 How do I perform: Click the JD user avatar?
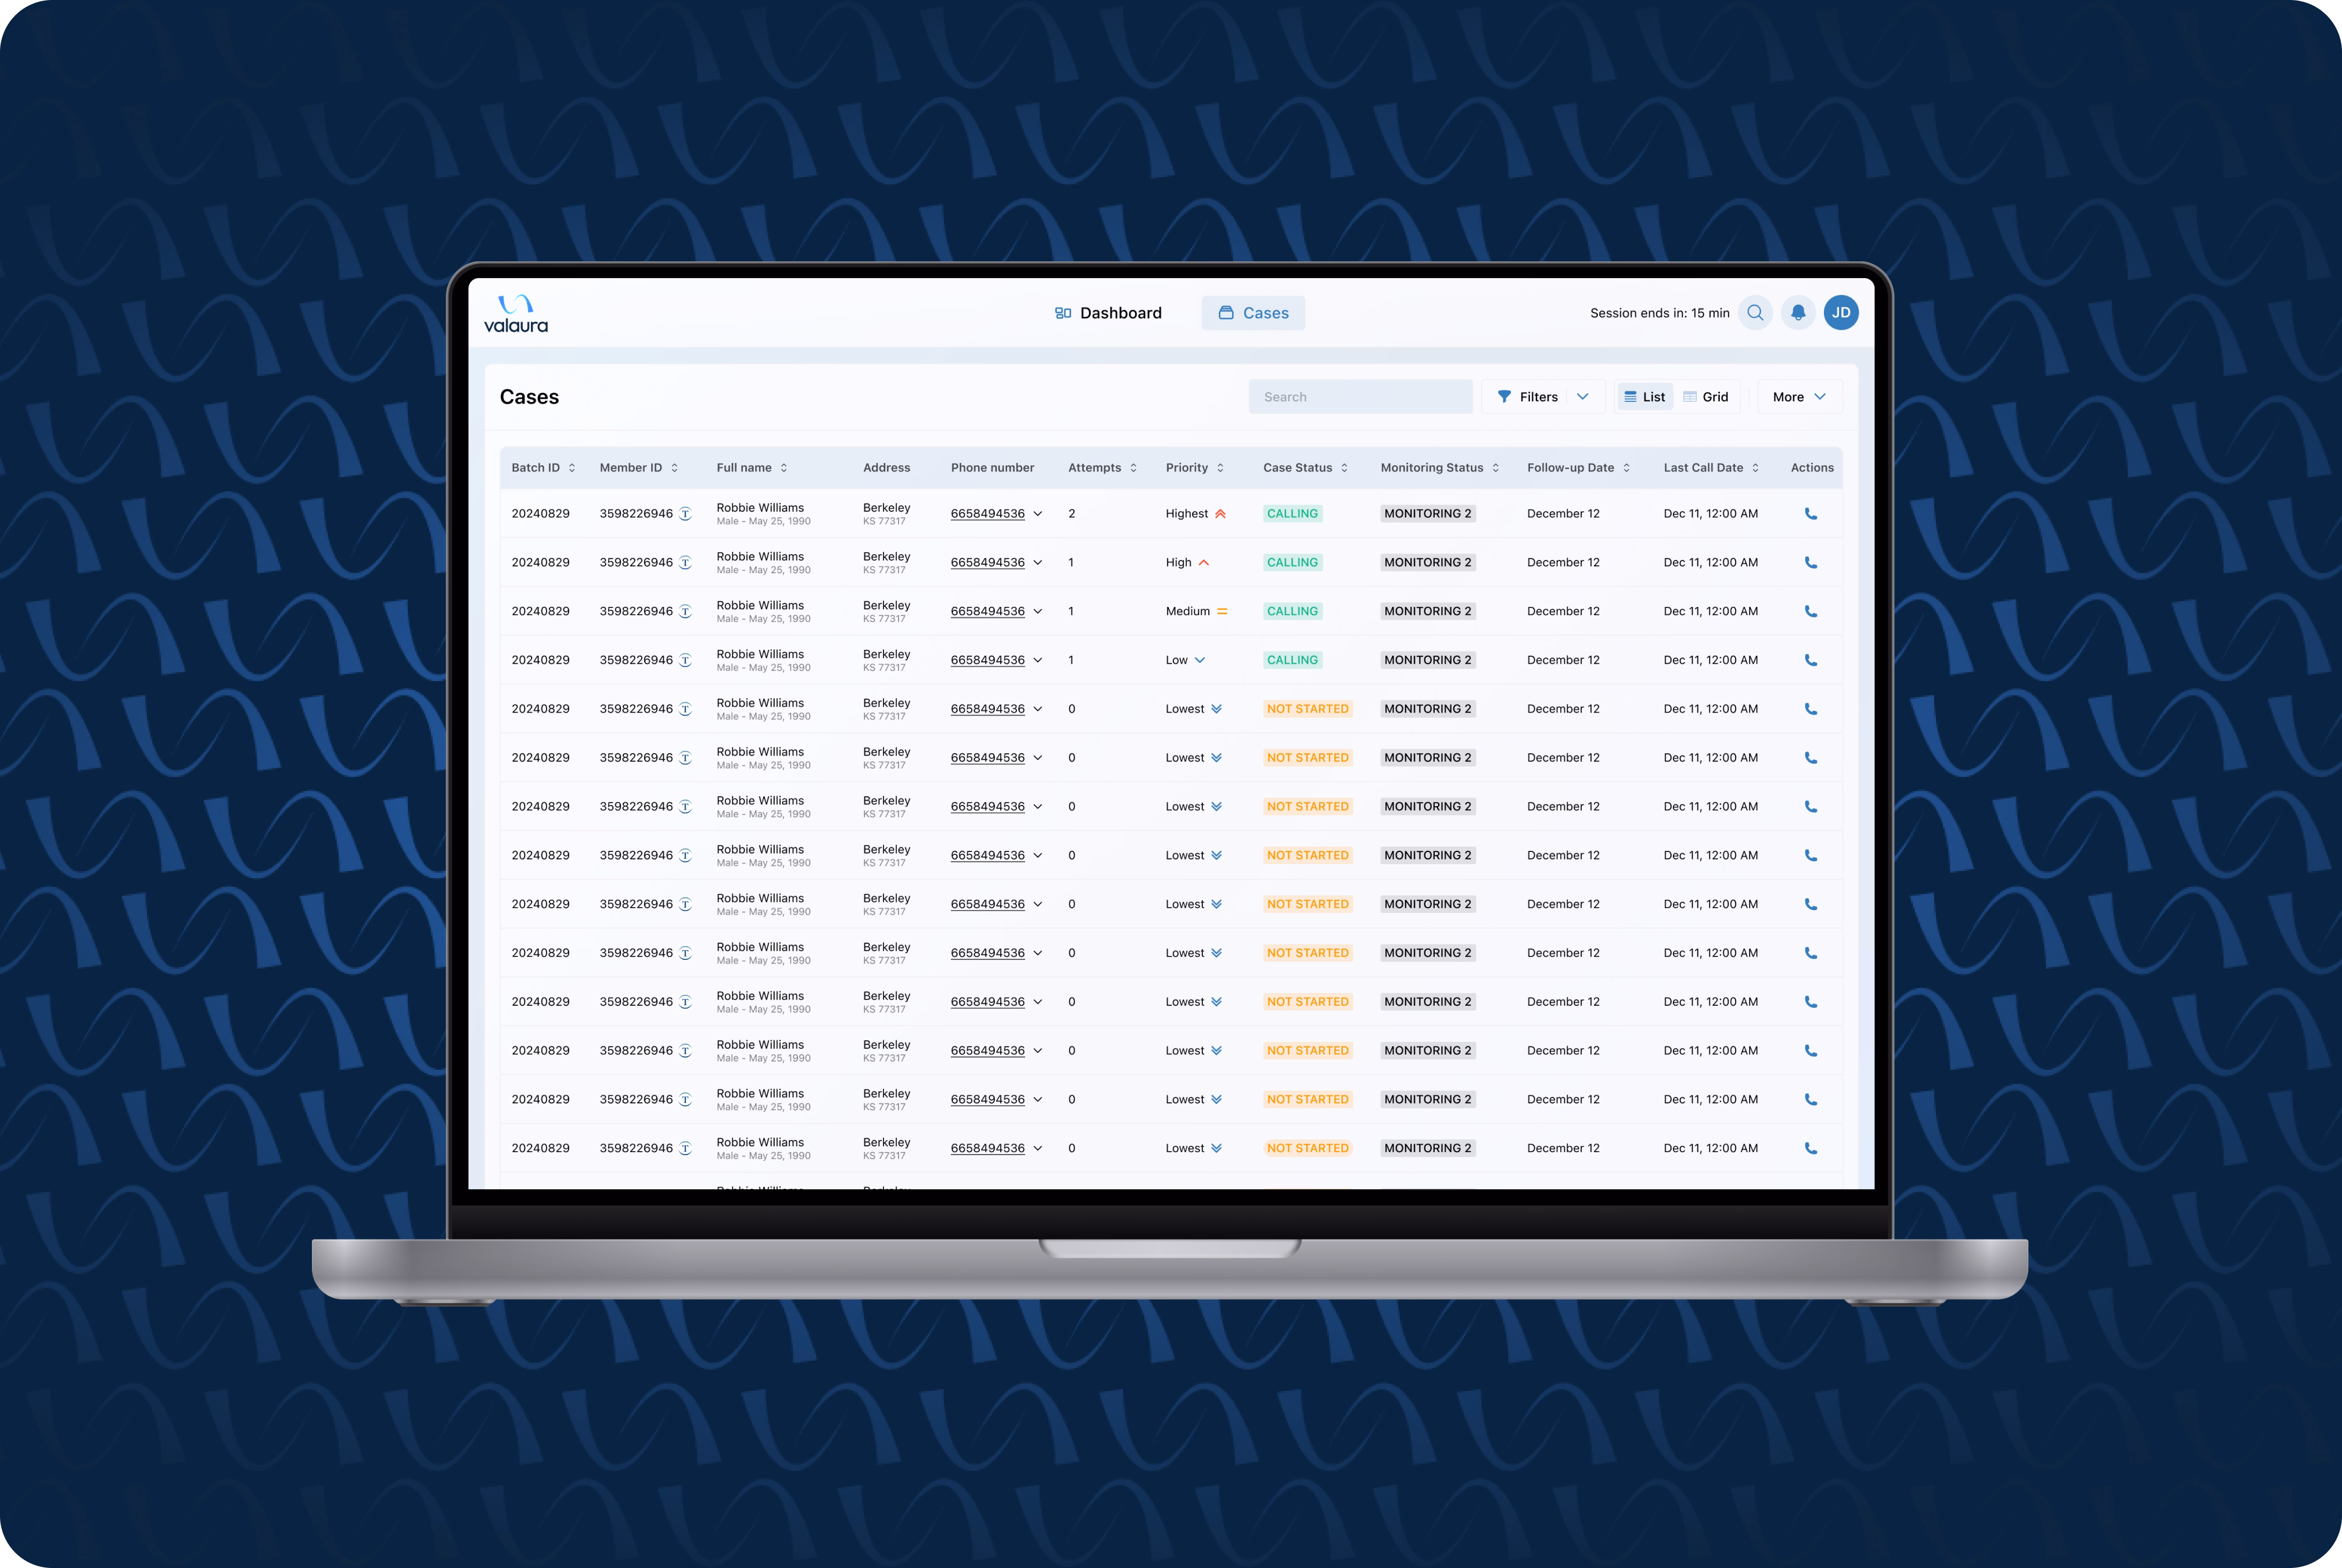[x=1841, y=313]
